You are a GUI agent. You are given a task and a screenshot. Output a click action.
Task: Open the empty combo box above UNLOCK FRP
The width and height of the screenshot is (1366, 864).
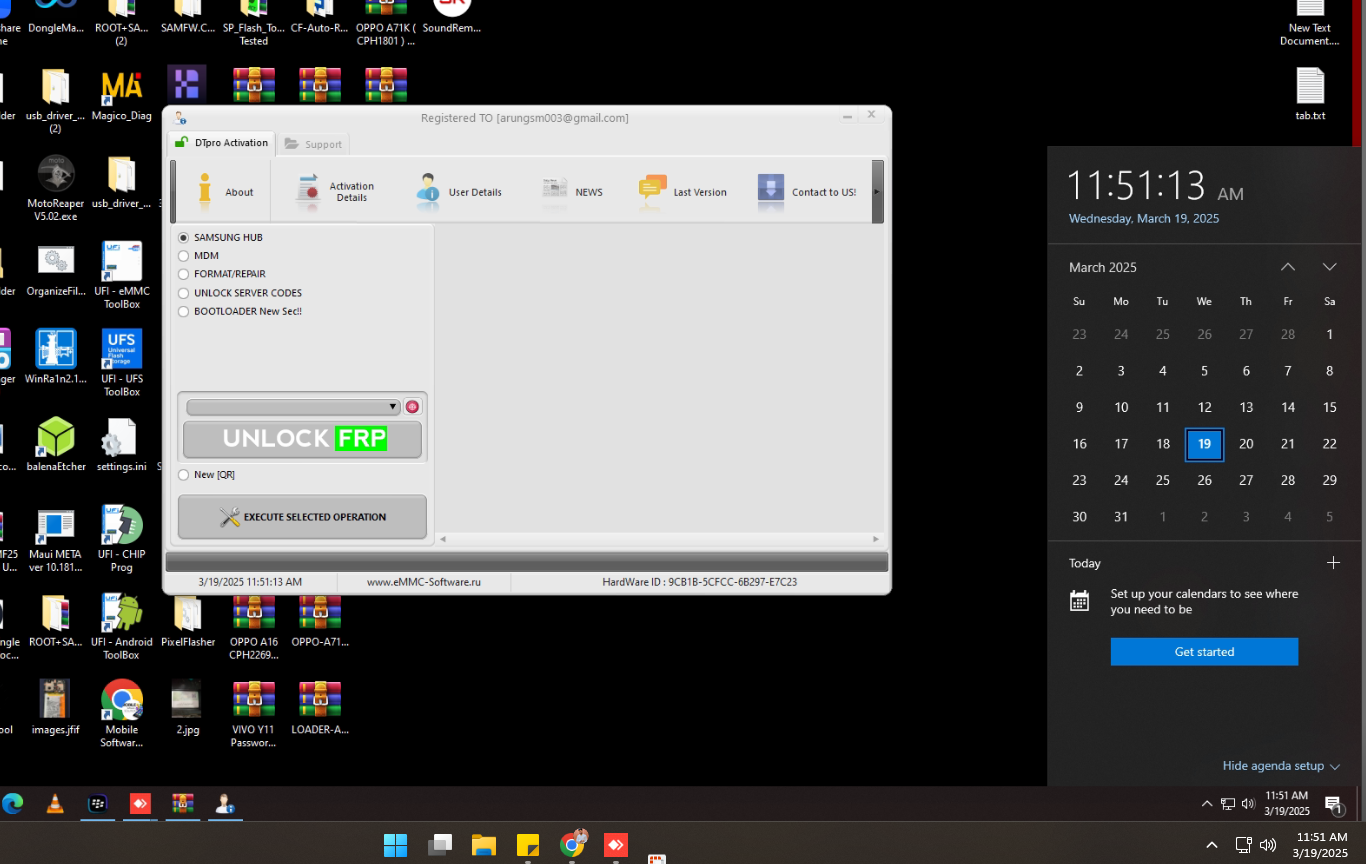pos(293,407)
